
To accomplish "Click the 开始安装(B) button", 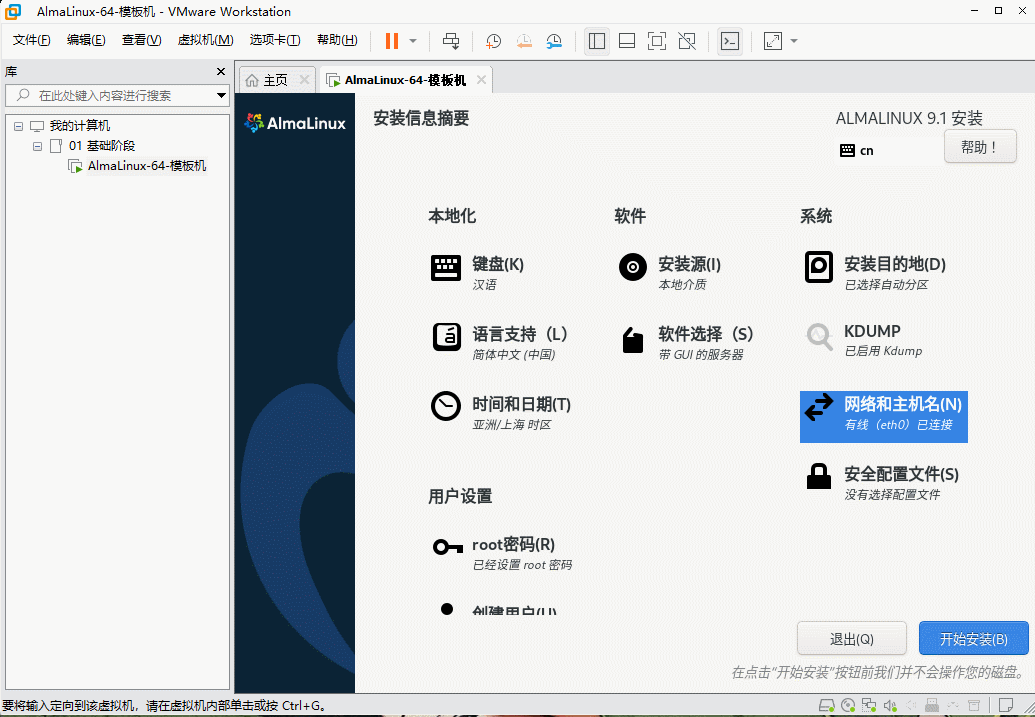I will tap(973, 639).
